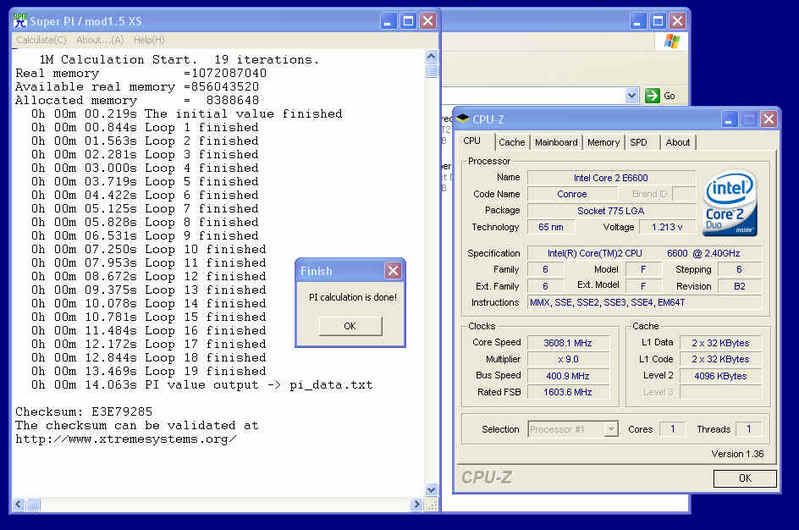The height and width of the screenshot is (530, 799).
Task: Close the CPU-Z window
Action: coord(768,120)
